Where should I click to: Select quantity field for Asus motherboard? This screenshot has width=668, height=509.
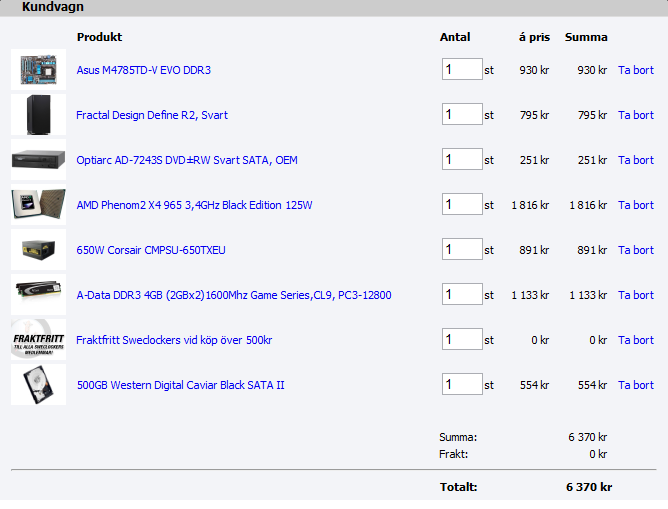pos(462,70)
